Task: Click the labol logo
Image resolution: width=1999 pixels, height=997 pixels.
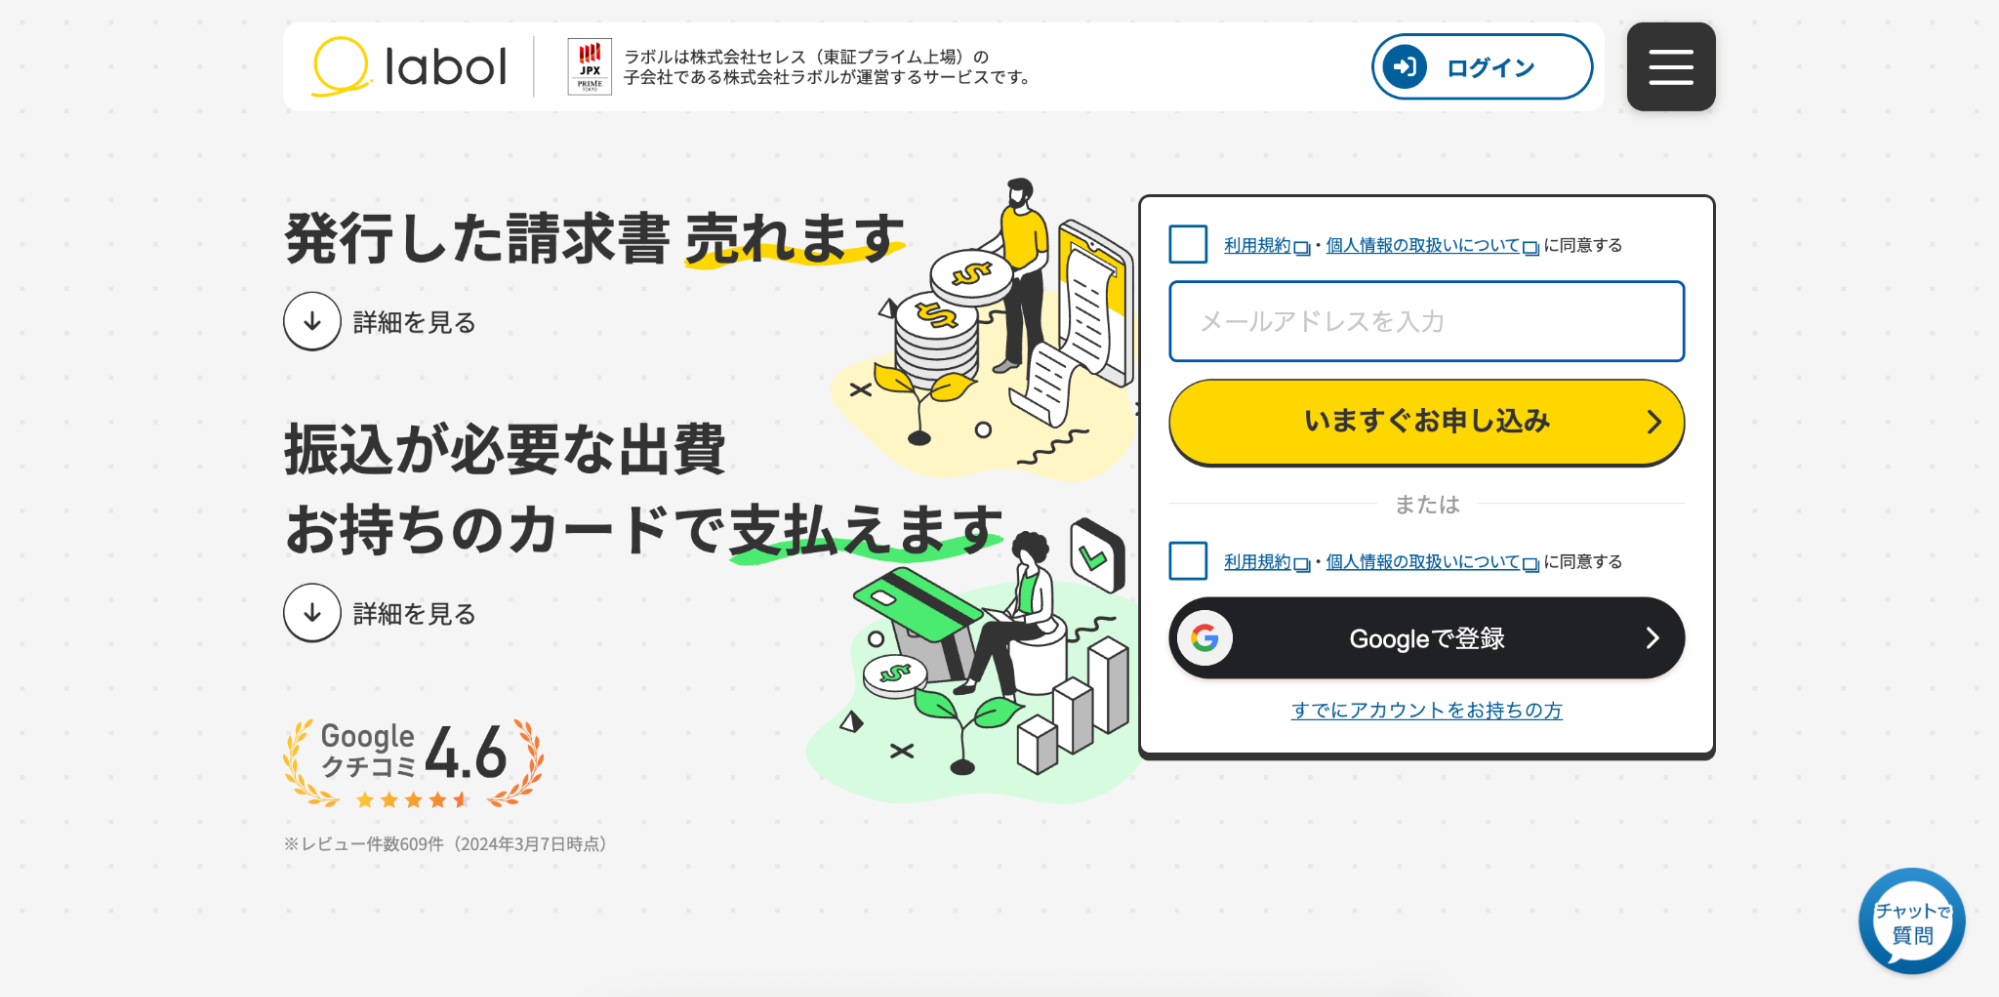Action: tap(409, 67)
